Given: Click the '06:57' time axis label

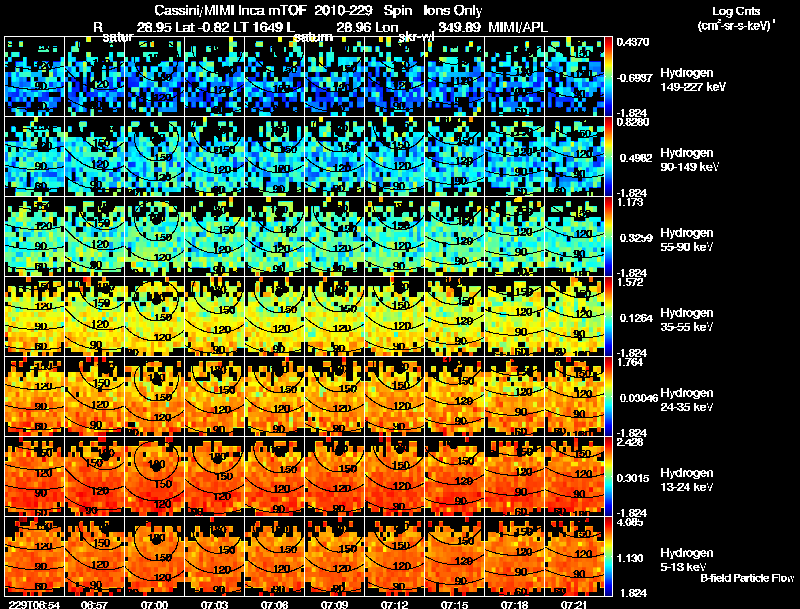Looking at the screenshot, I should (94, 604).
